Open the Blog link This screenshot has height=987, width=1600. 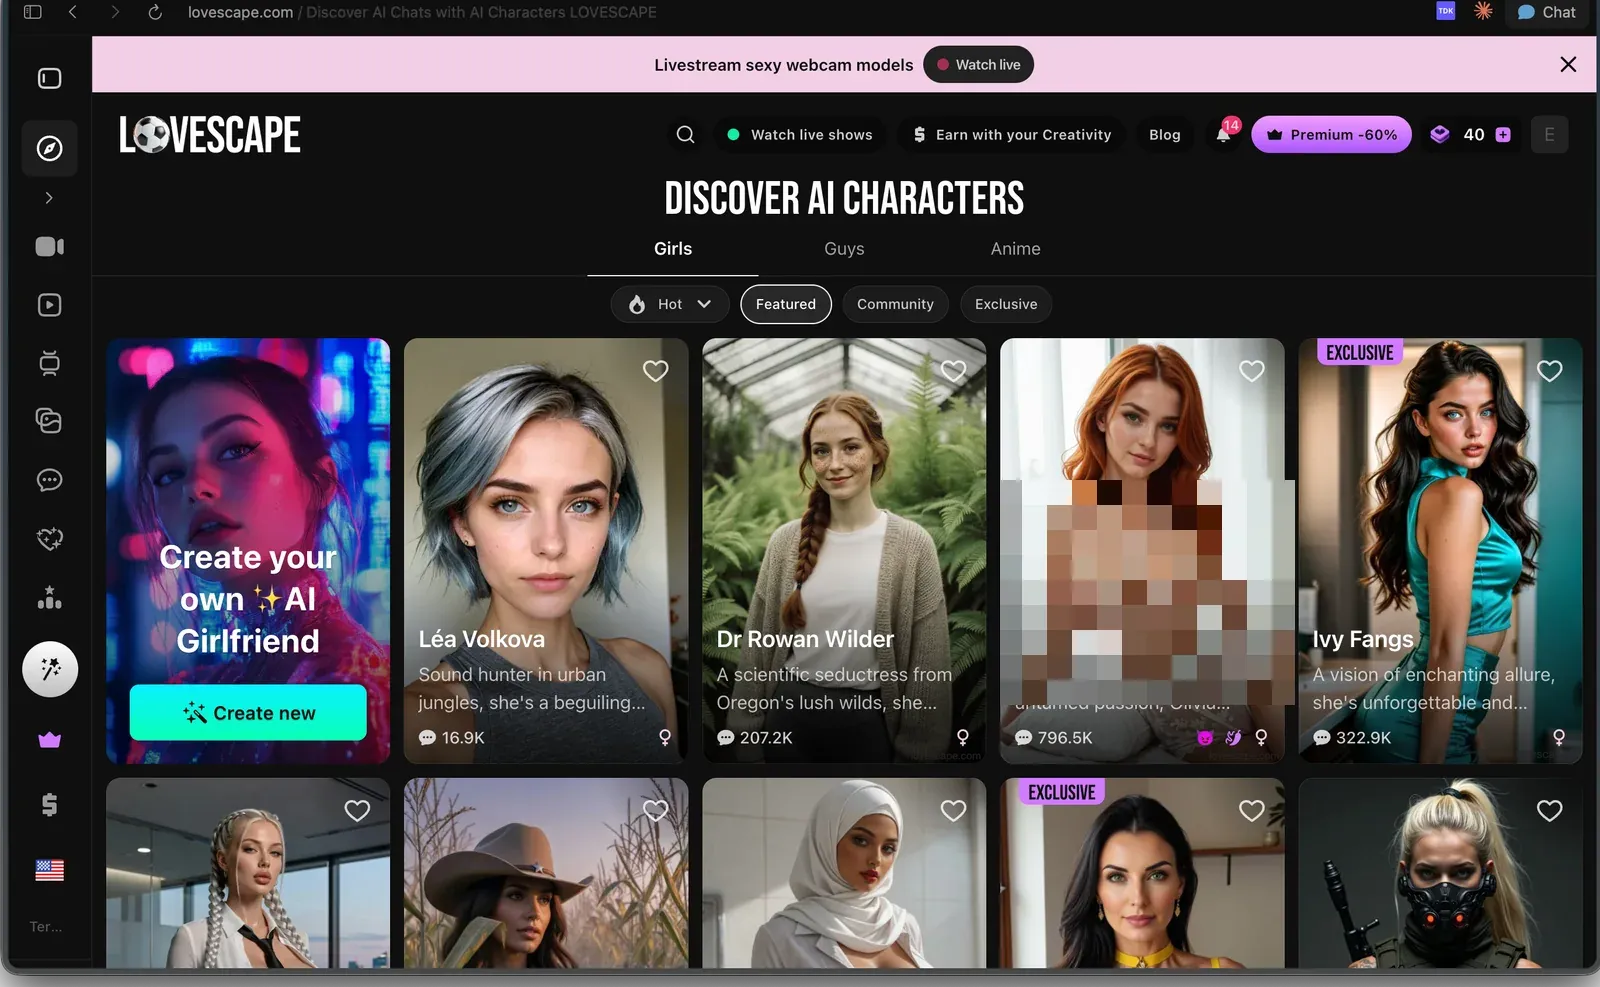tap(1164, 134)
